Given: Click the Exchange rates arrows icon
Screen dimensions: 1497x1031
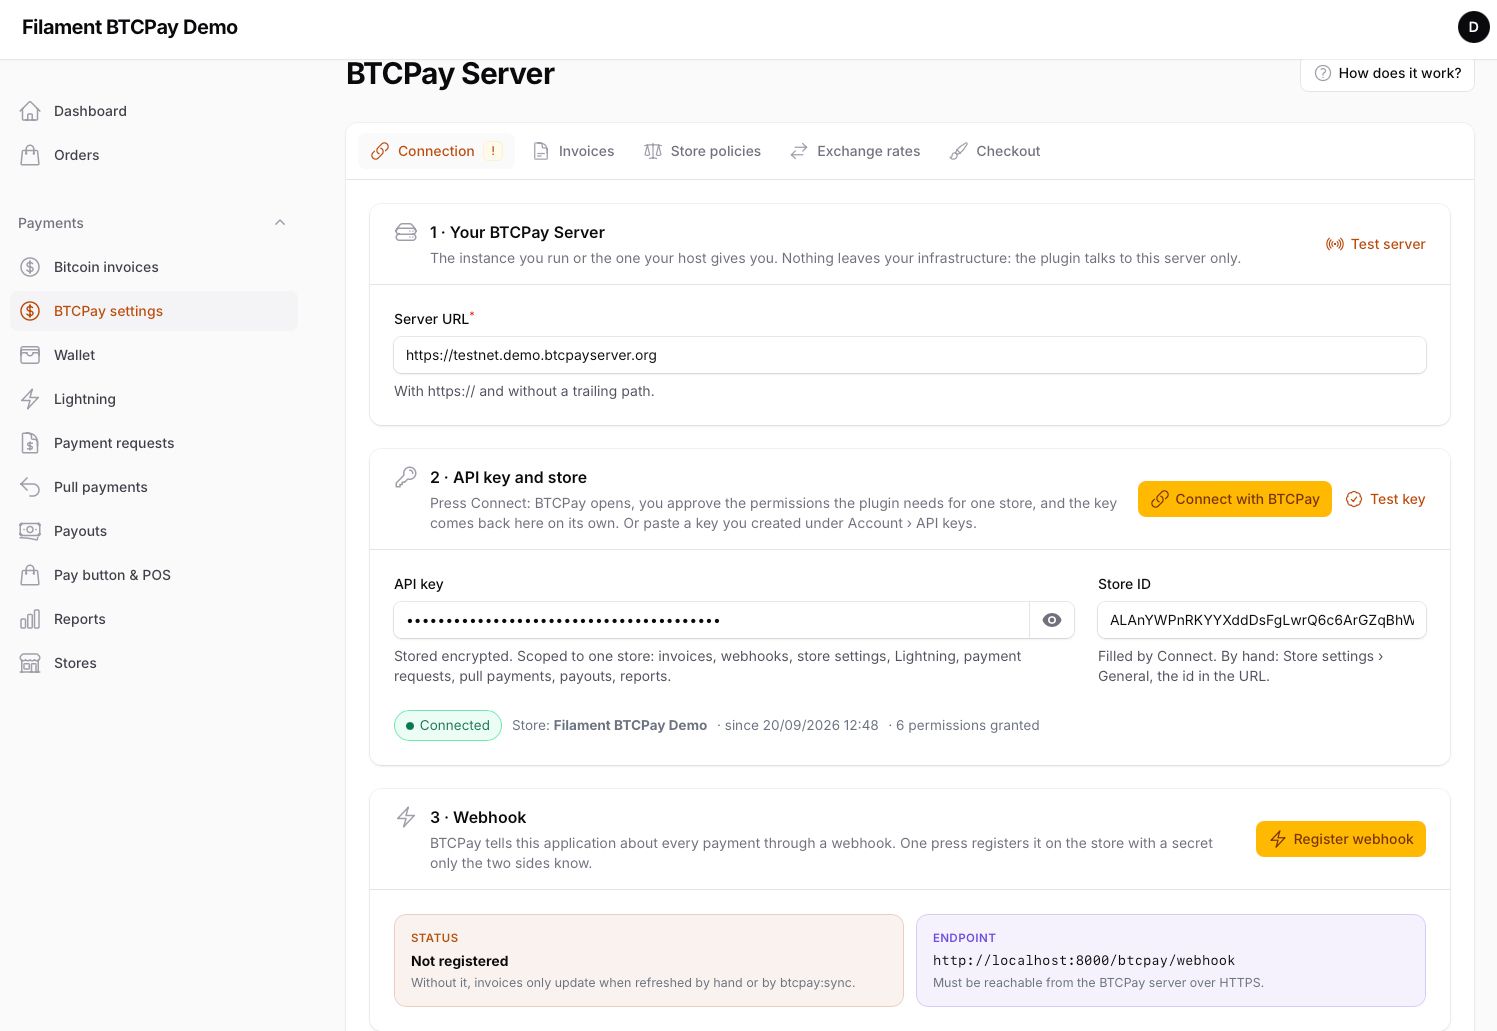Looking at the screenshot, I should (799, 151).
